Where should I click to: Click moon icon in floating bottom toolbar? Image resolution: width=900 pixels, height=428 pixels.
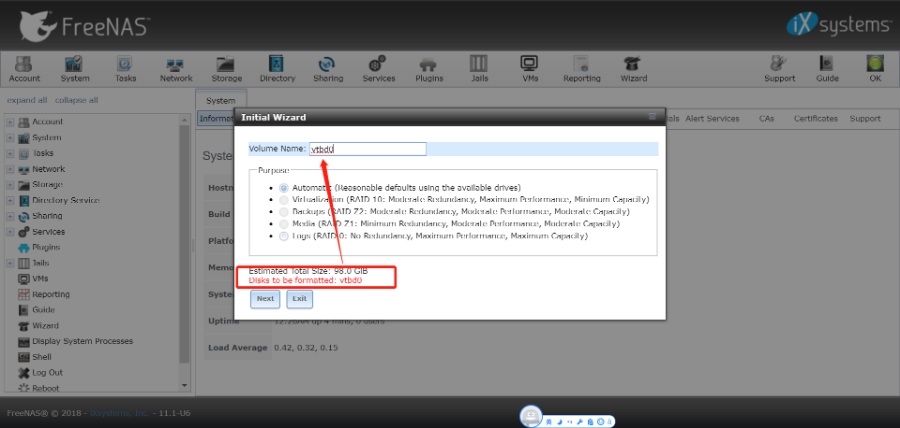click(559, 422)
